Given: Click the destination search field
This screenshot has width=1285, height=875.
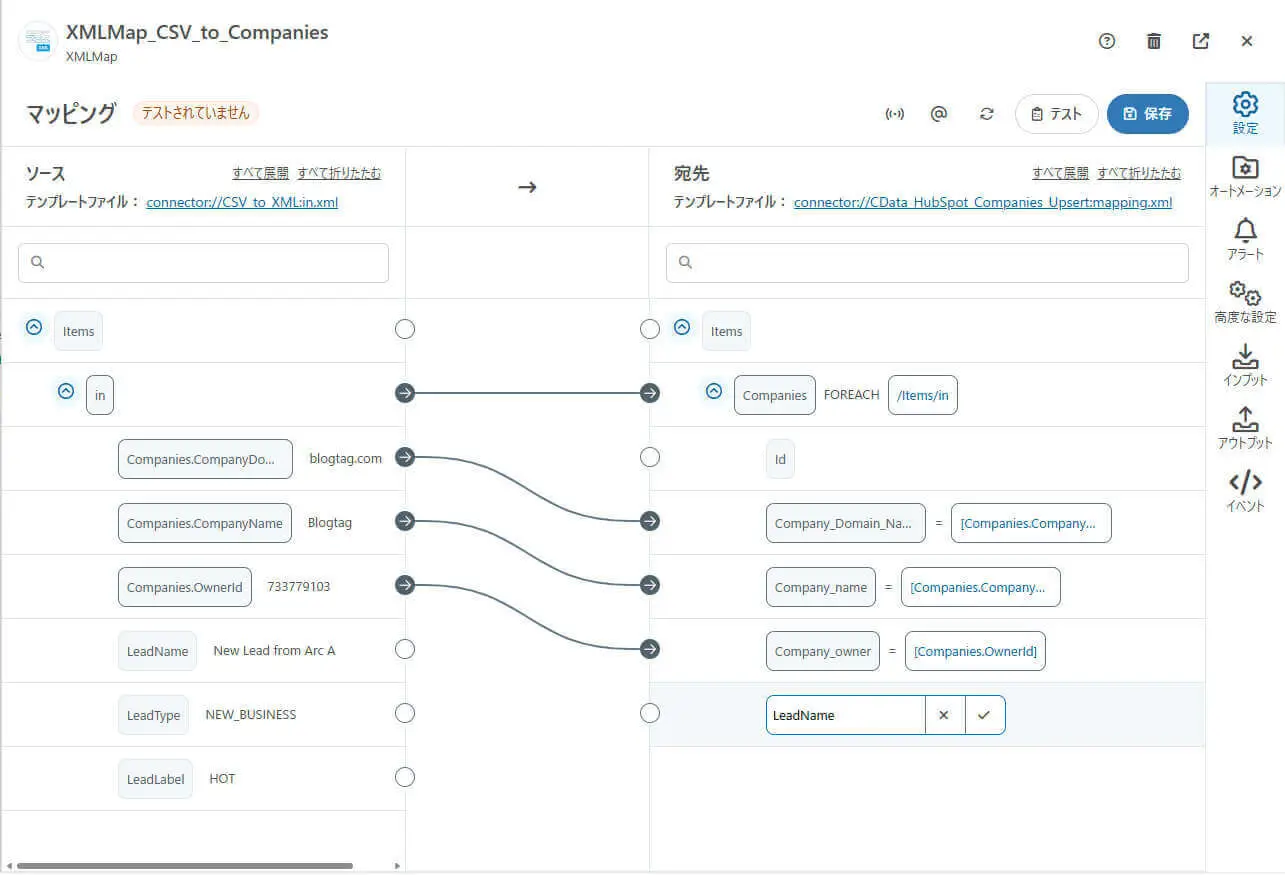Looking at the screenshot, I should coord(927,263).
